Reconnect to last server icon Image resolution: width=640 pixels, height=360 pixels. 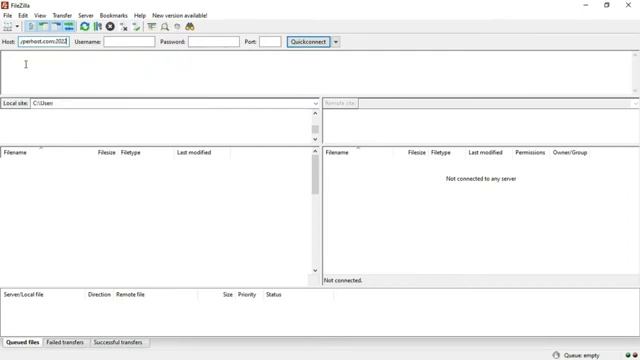[x=136, y=27]
